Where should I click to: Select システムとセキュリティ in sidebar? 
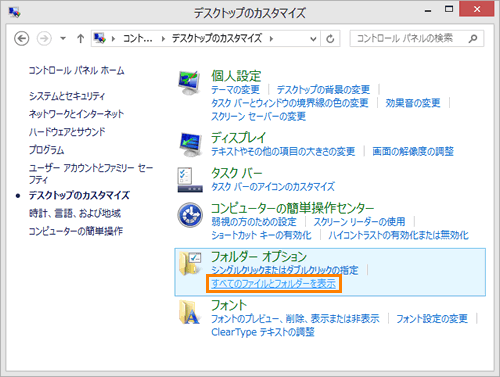[x=67, y=96]
